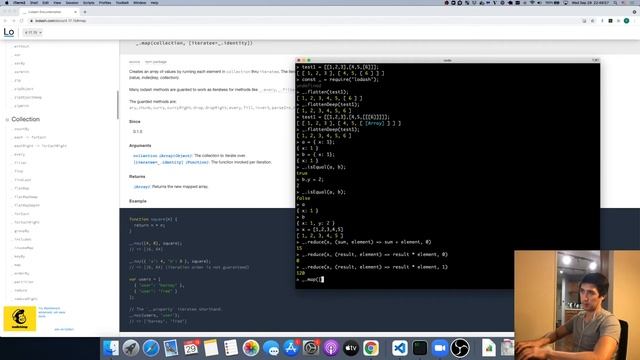Open Zoom in the dock
This screenshot has width=640, height=360.
click(x=440, y=348)
